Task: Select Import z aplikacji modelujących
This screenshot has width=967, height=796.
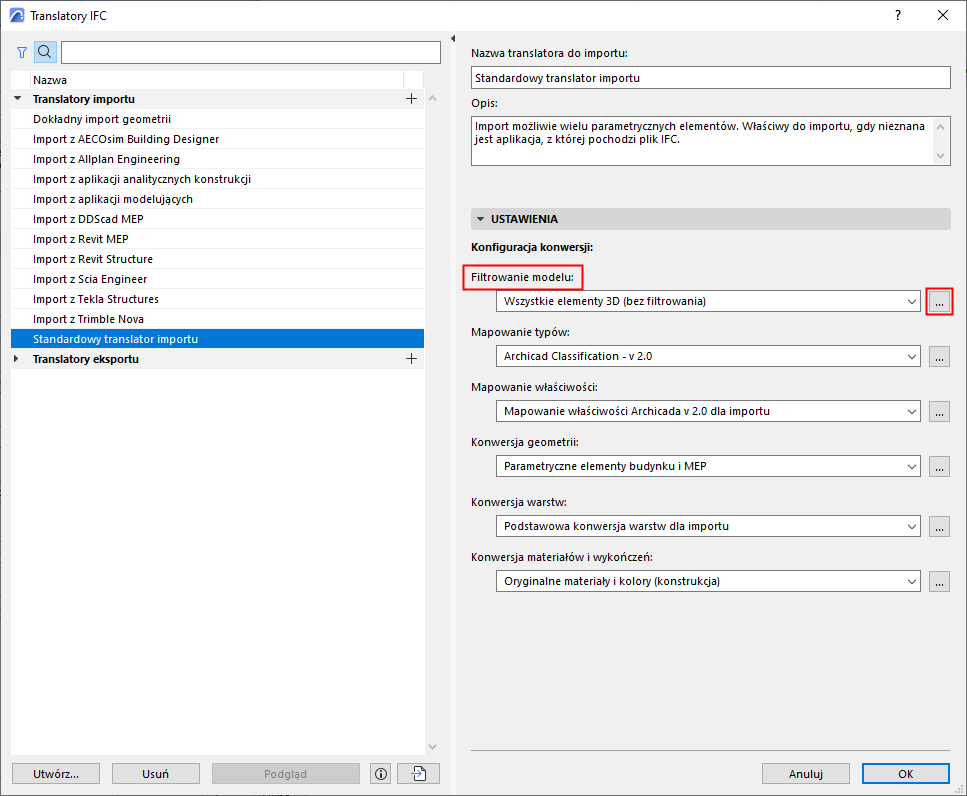Action: [x=217, y=199]
